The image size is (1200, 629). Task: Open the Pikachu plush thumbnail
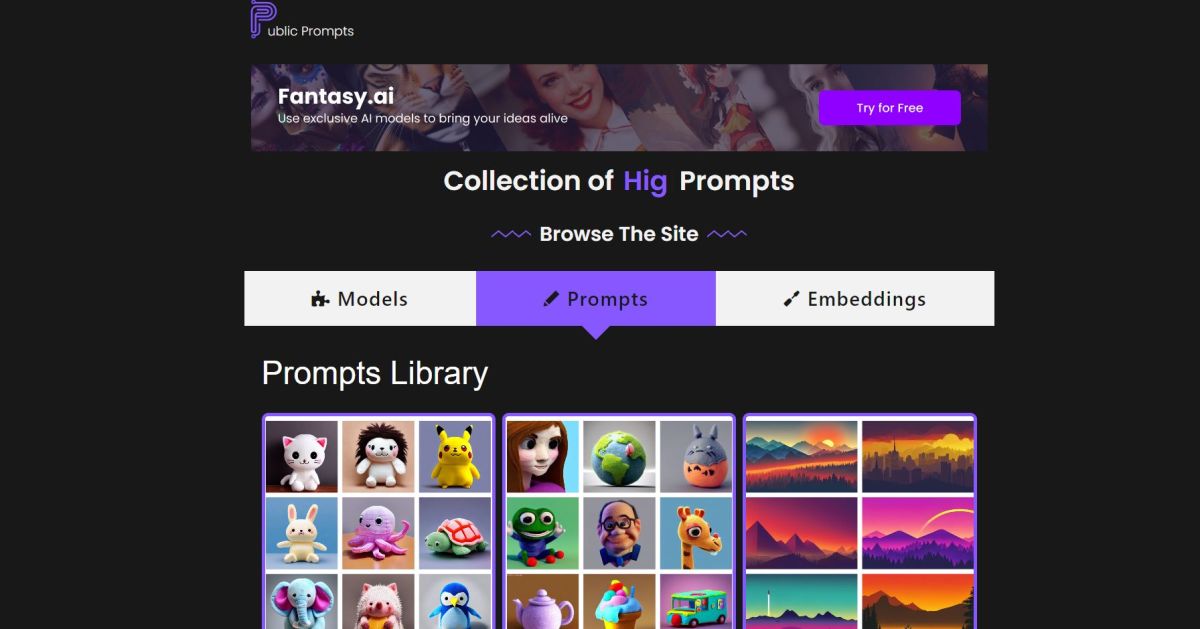pos(455,456)
